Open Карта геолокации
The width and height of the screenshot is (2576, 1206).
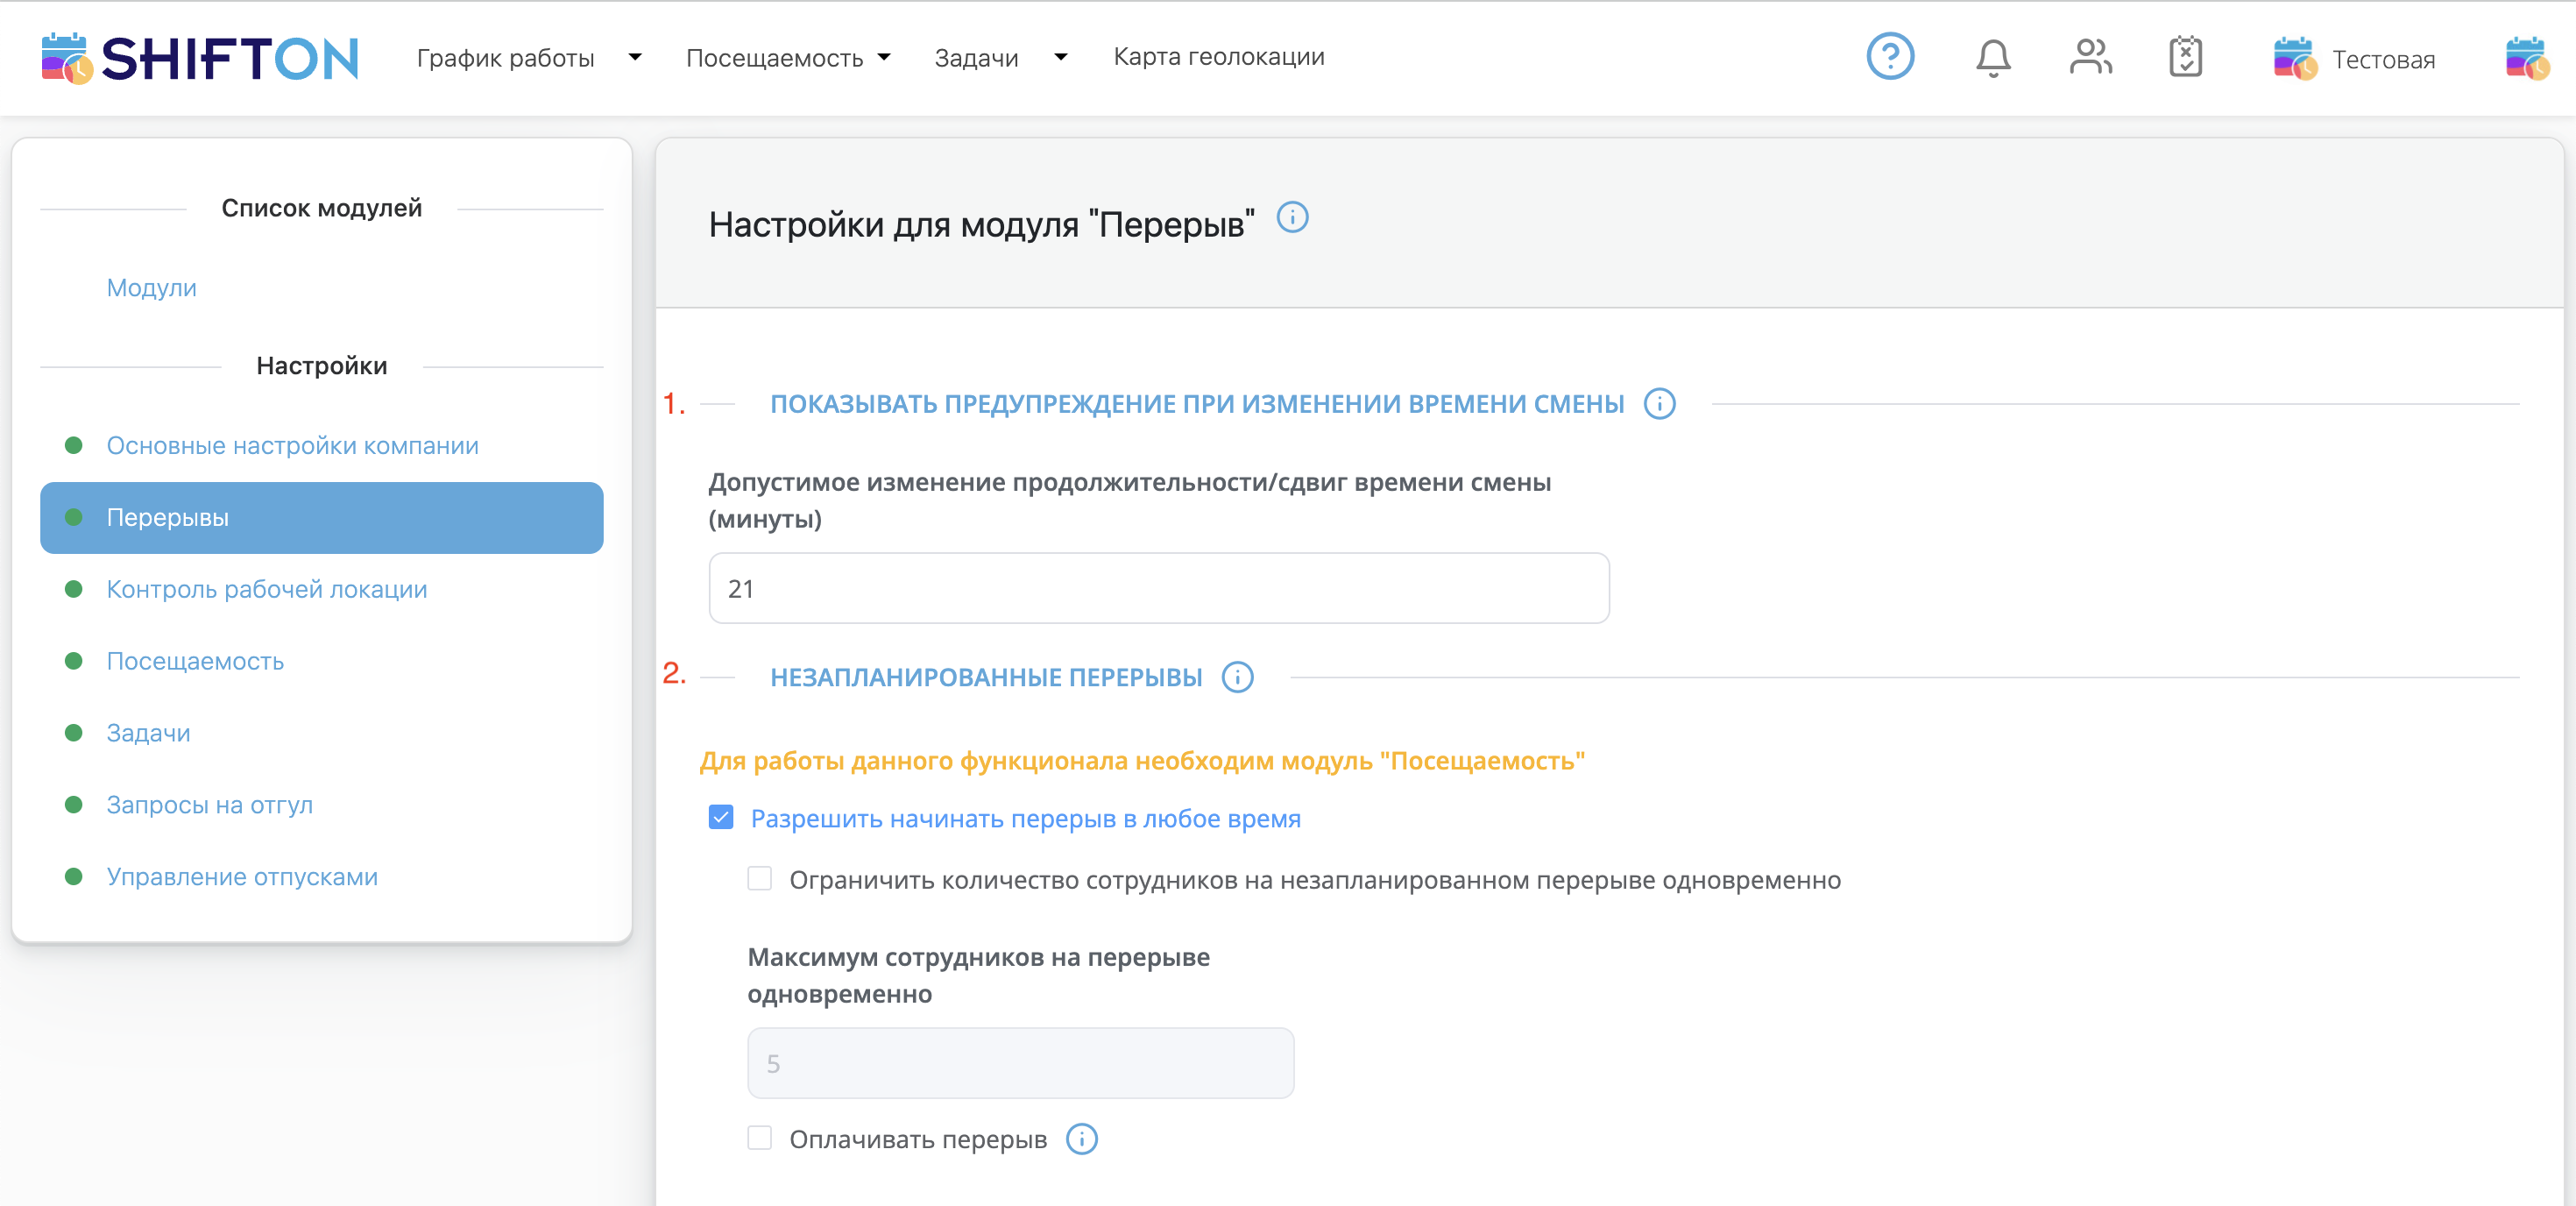pyautogui.click(x=1218, y=57)
